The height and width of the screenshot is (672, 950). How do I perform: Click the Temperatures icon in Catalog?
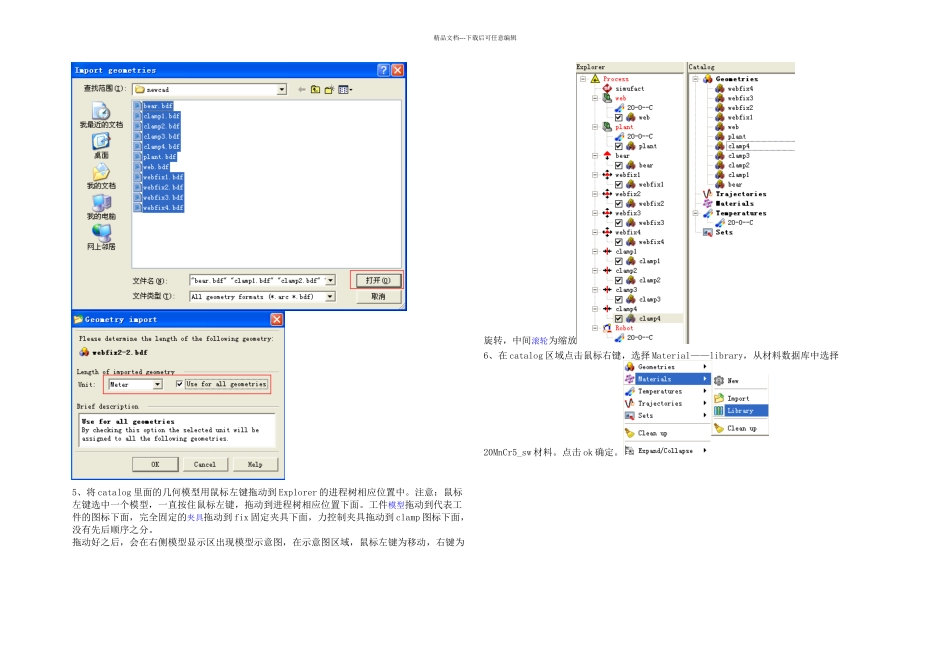coord(707,213)
